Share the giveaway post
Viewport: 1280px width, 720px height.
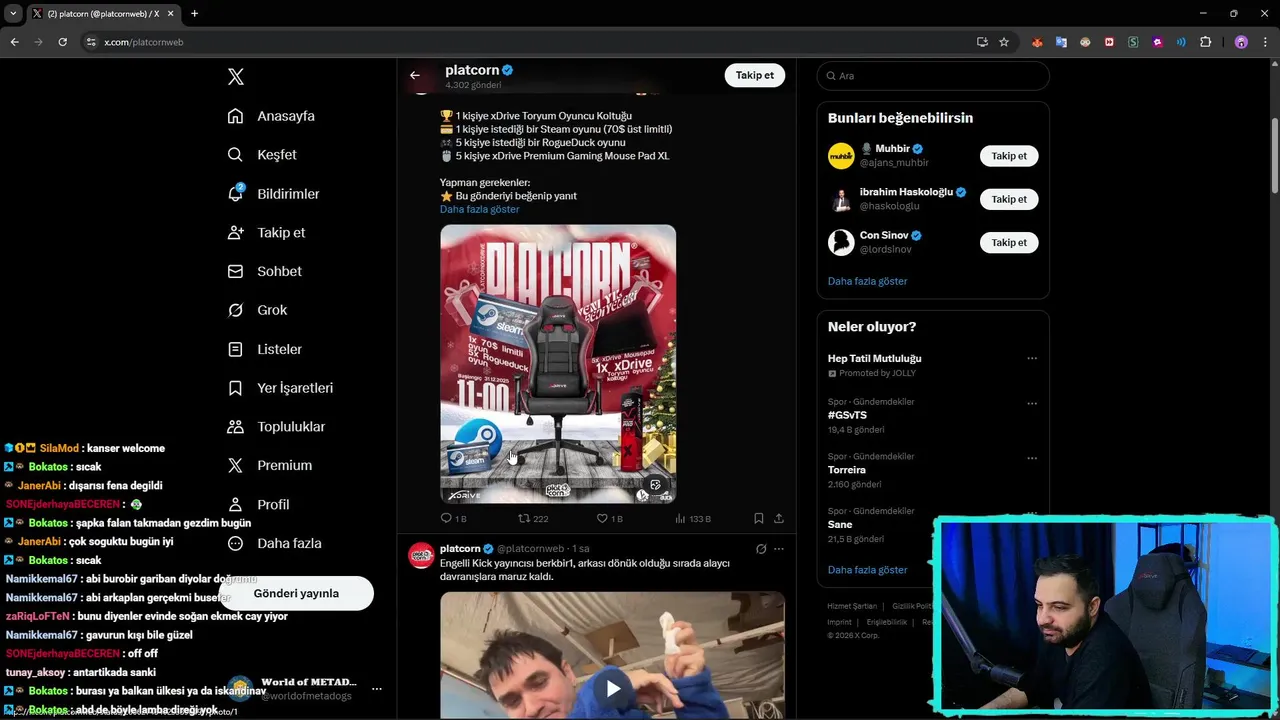pos(778,518)
